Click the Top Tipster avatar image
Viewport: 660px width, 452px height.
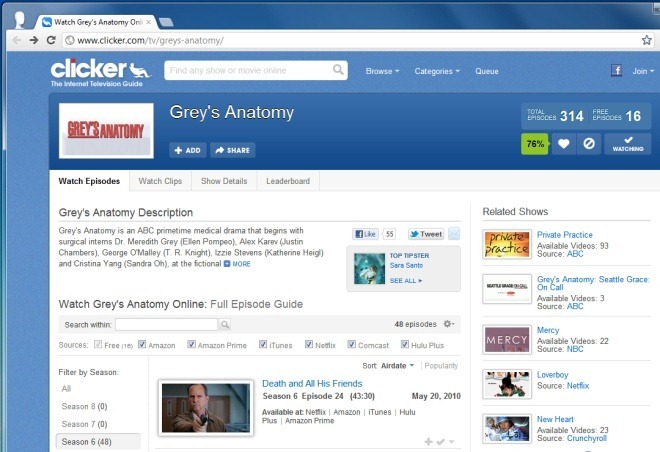[x=369, y=269]
